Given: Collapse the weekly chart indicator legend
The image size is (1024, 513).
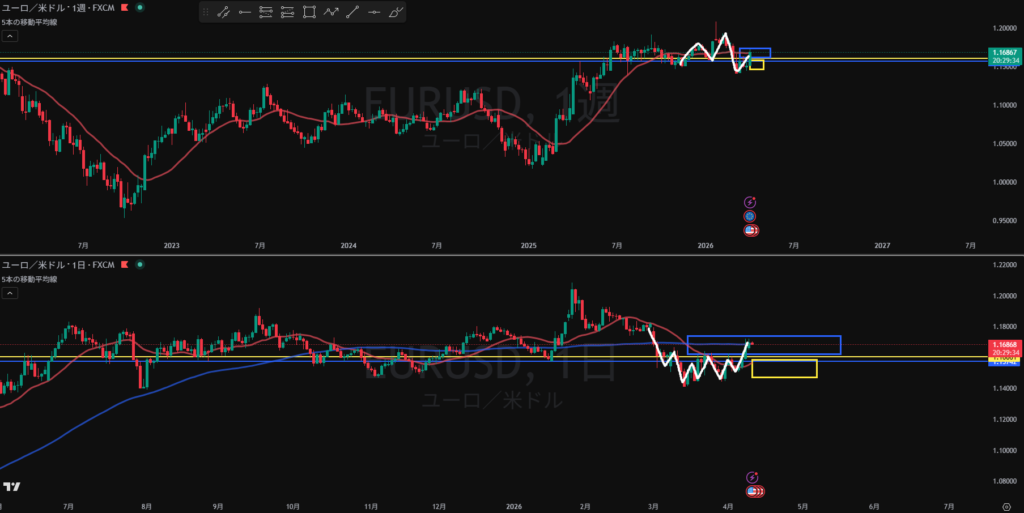Looking at the screenshot, I should click(9, 35).
